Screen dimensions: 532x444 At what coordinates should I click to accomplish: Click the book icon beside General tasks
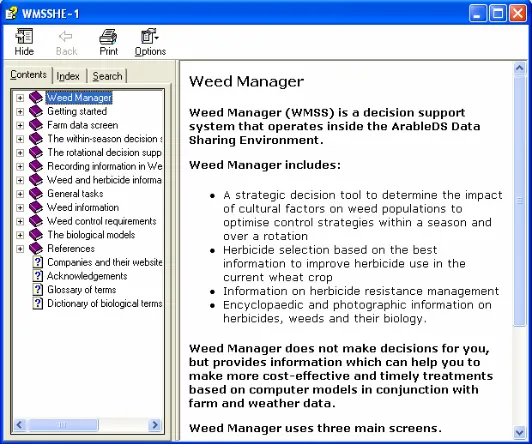pyautogui.click(x=36, y=194)
